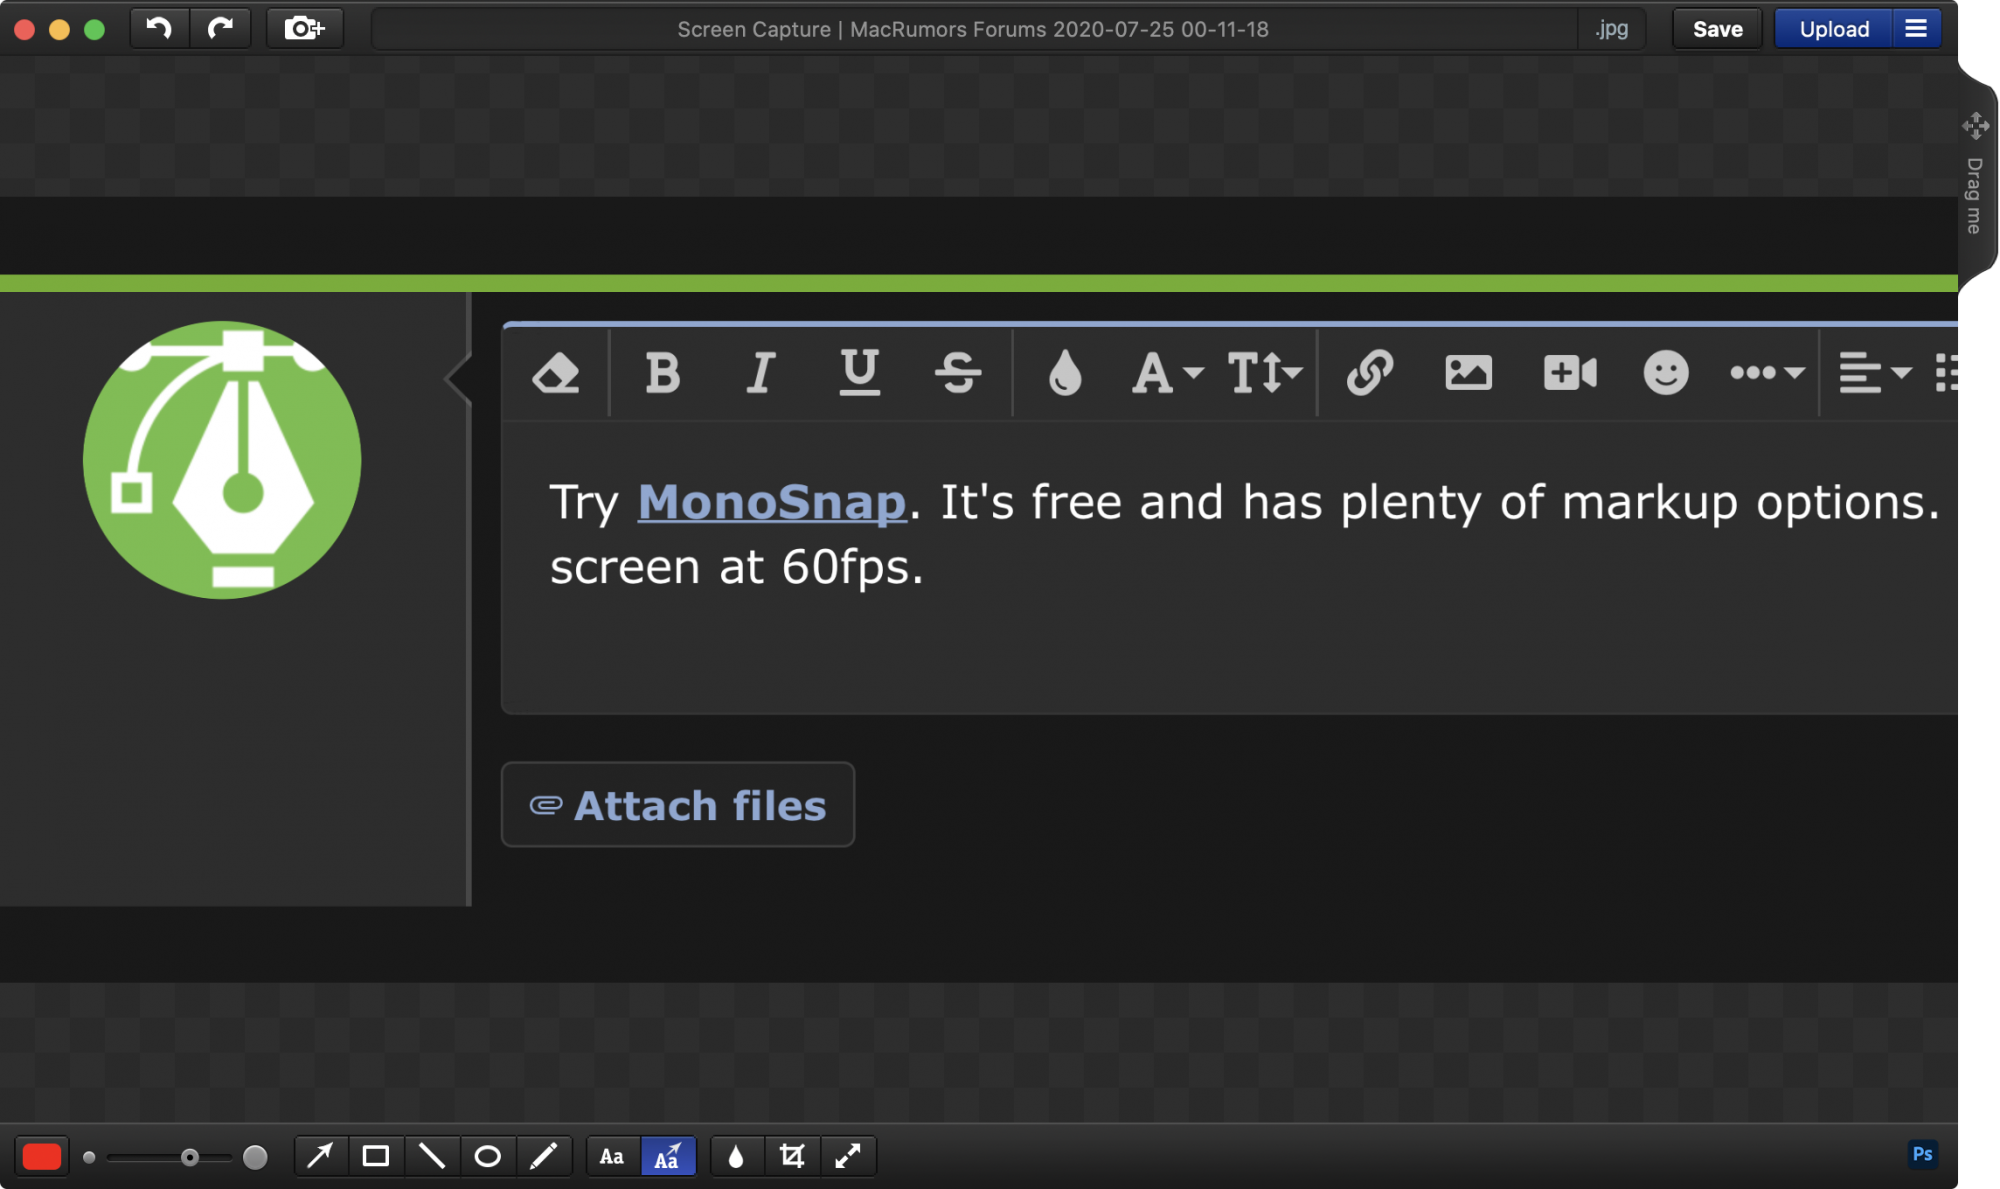Click the insert image icon
This screenshot has width=2000, height=1189.
click(1468, 373)
